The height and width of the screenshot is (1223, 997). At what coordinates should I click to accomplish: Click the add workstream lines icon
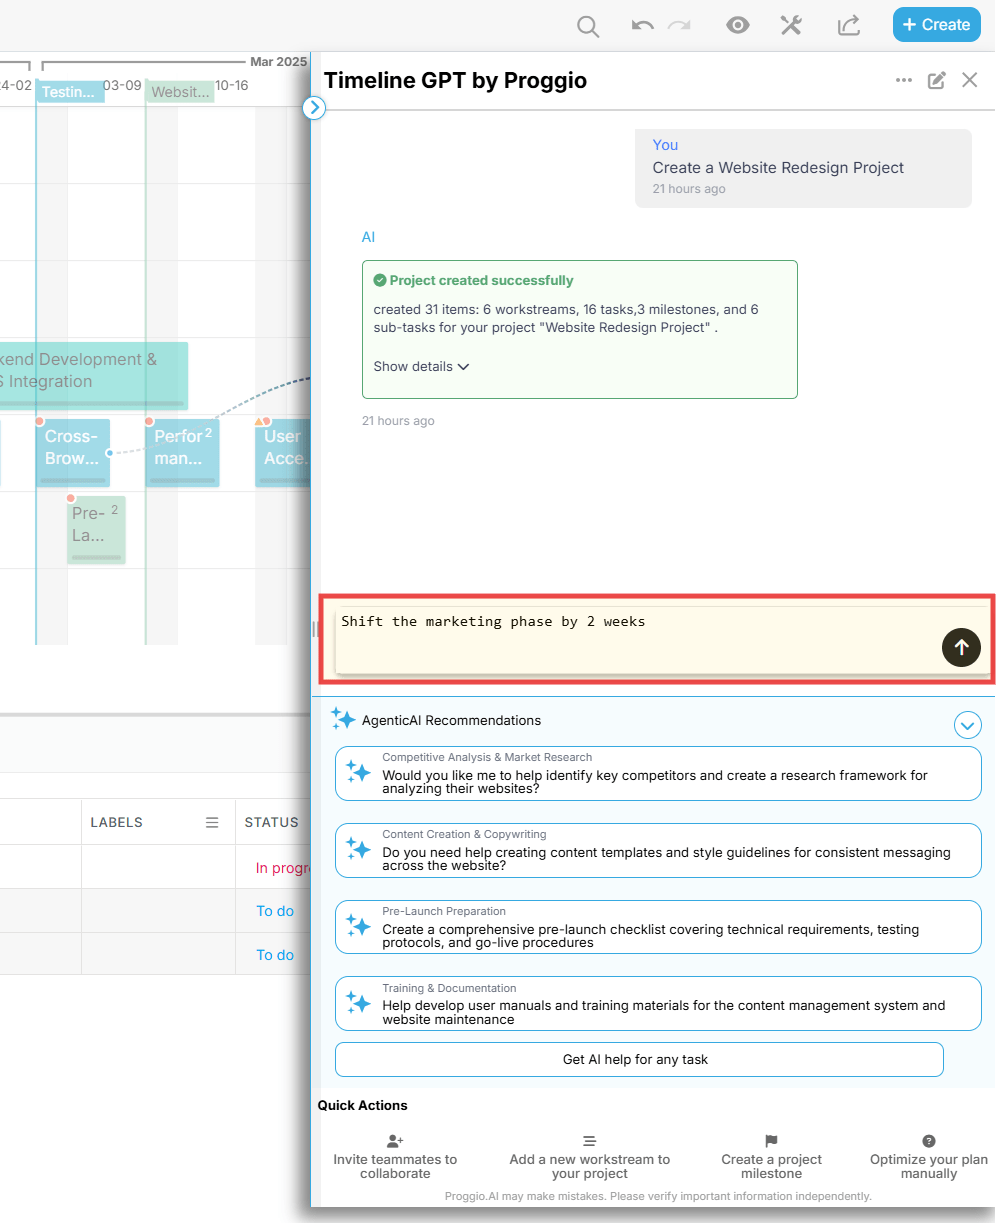point(590,1141)
